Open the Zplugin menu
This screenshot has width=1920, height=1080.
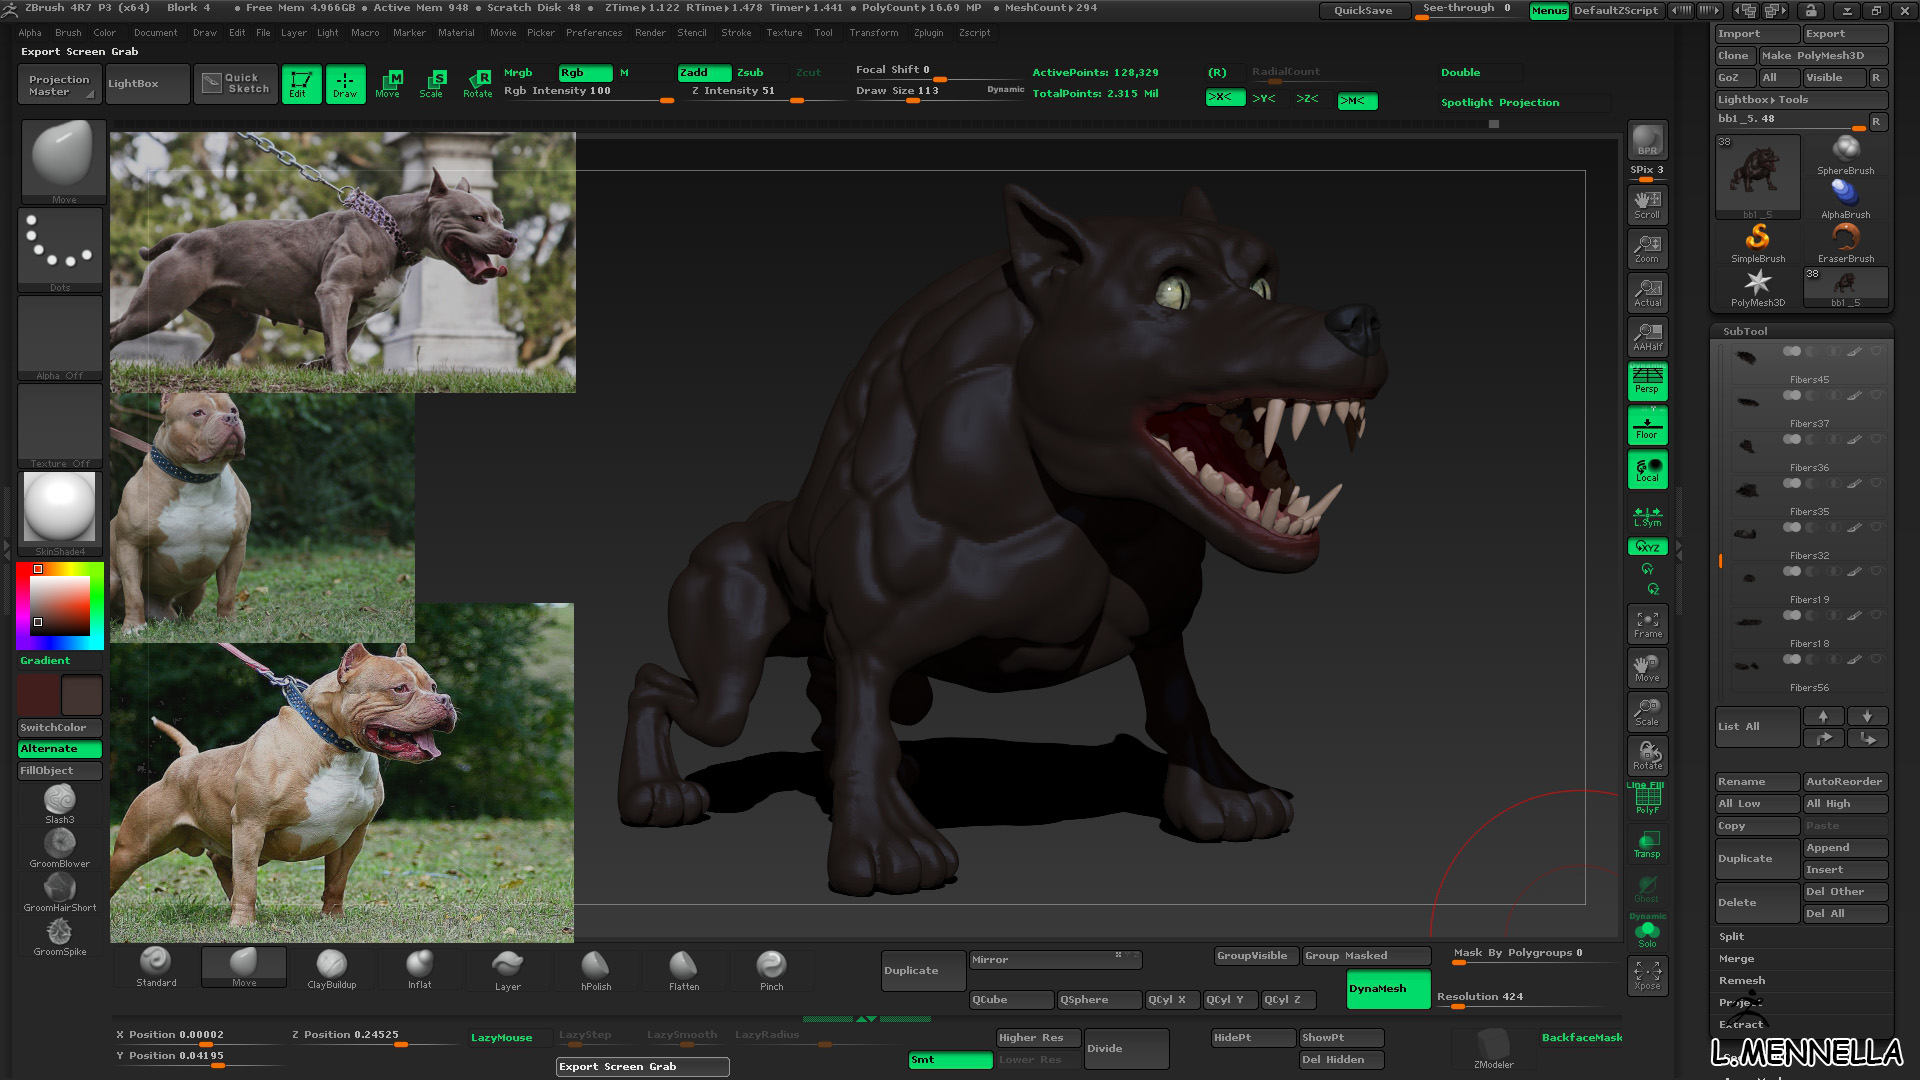[x=928, y=33]
